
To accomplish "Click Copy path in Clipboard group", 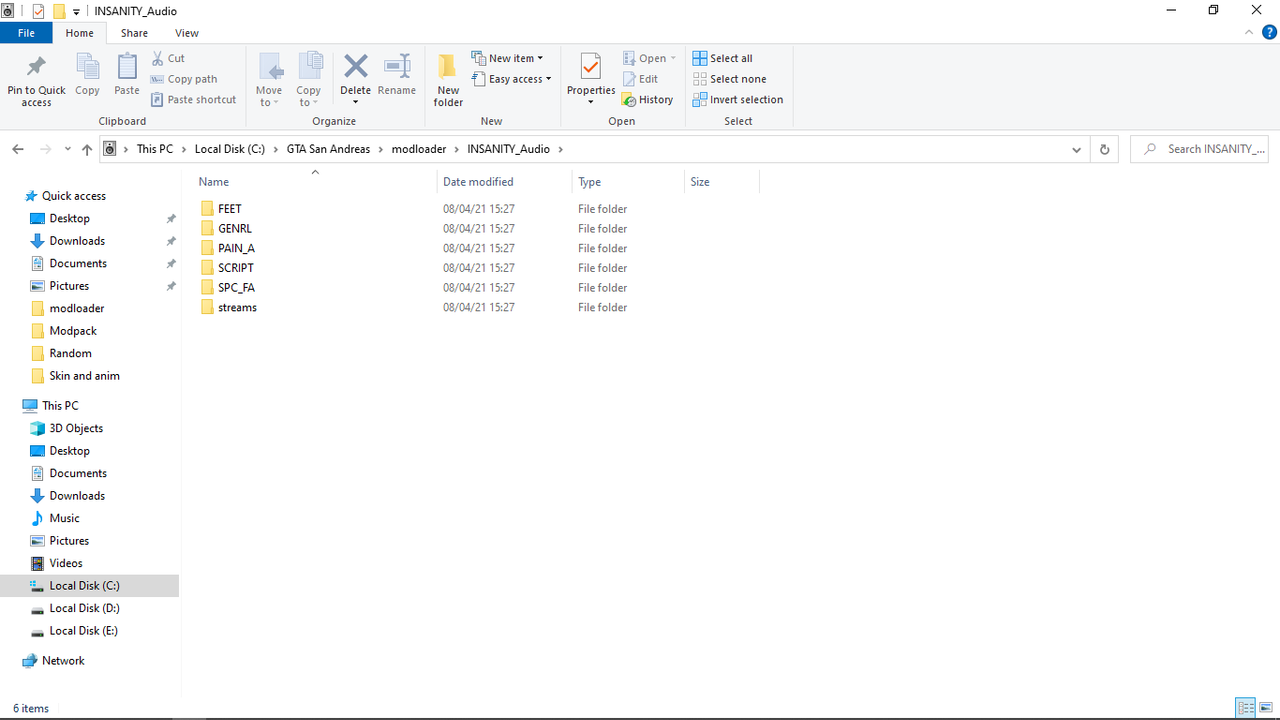I will 184,79.
